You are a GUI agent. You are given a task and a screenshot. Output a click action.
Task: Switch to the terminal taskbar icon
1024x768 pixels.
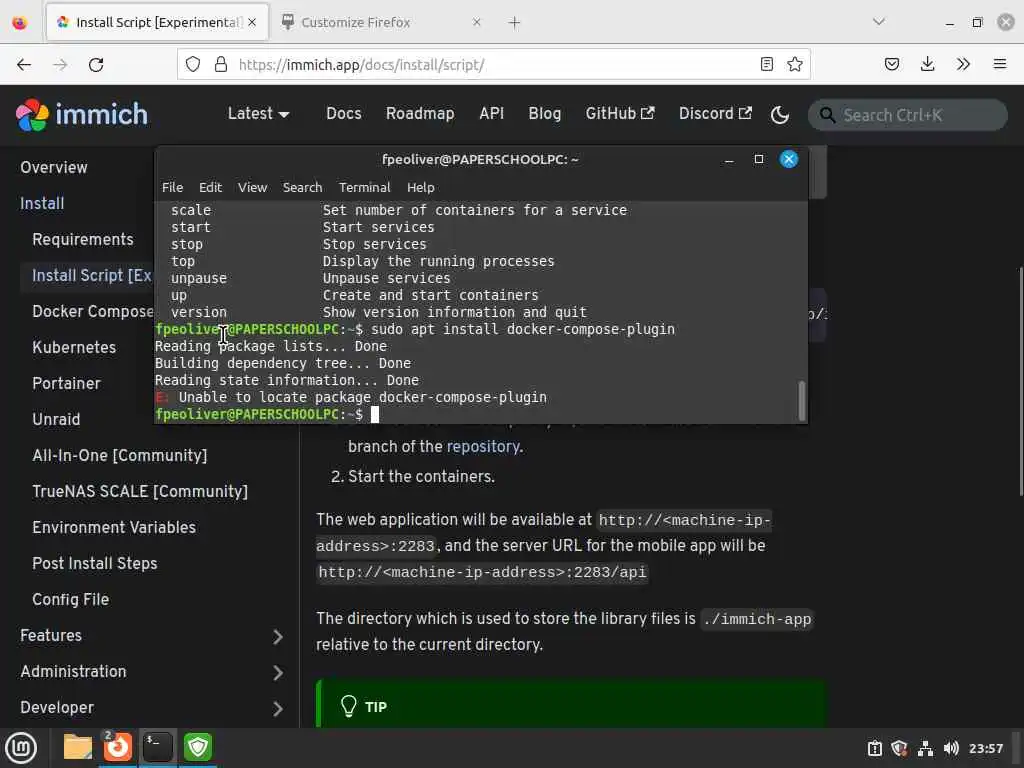point(157,747)
